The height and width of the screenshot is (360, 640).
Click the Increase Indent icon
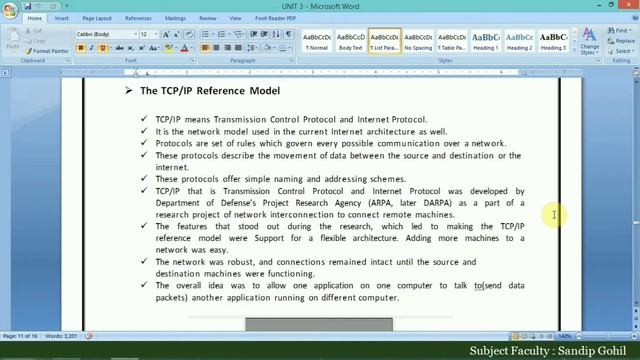[264, 34]
